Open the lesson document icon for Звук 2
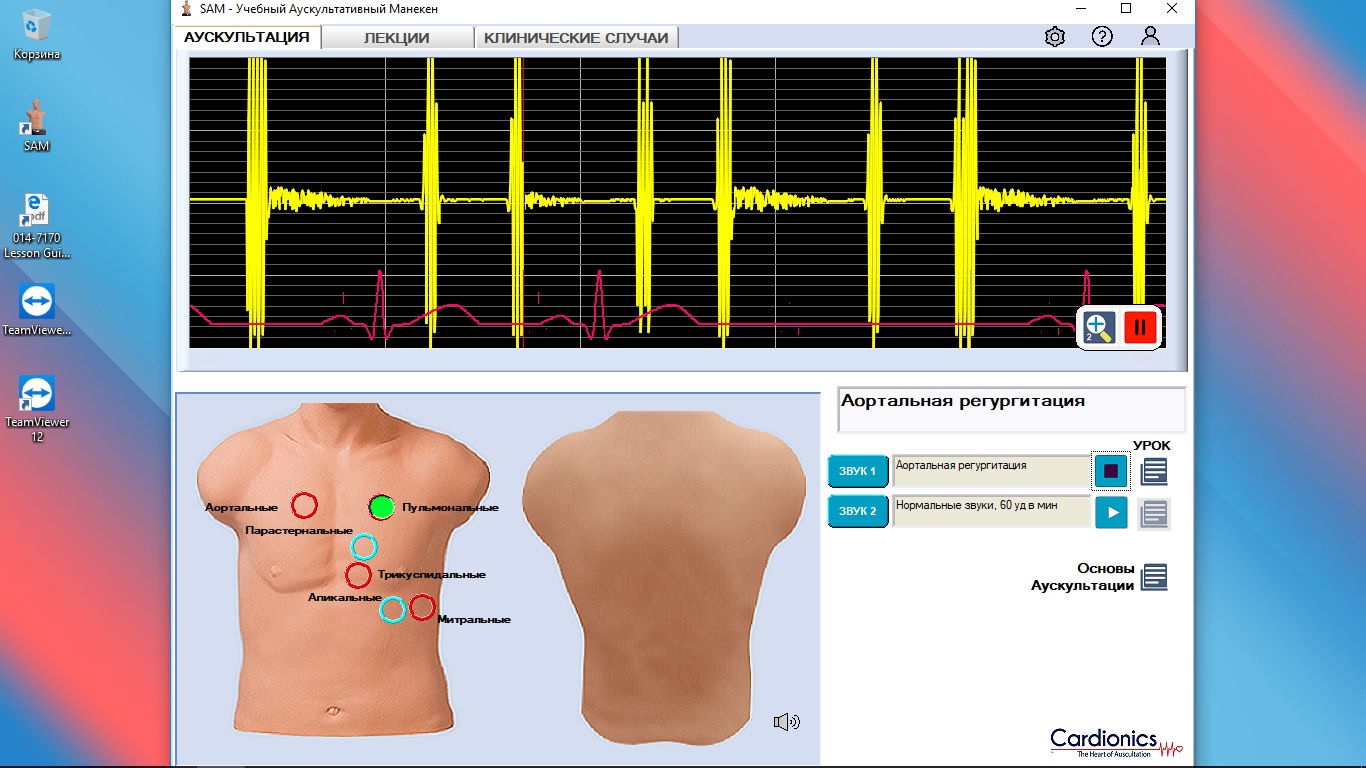The width and height of the screenshot is (1366, 768). pyautogui.click(x=1153, y=513)
